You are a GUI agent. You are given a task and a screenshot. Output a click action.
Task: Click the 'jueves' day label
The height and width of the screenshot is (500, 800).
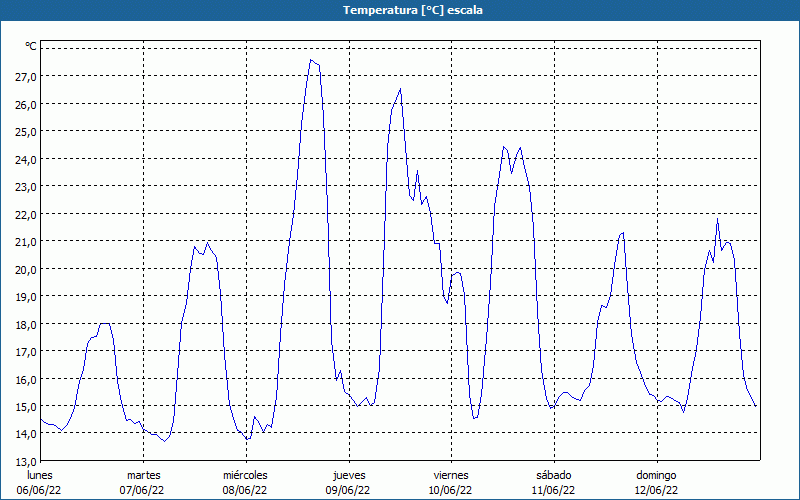[349, 476]
